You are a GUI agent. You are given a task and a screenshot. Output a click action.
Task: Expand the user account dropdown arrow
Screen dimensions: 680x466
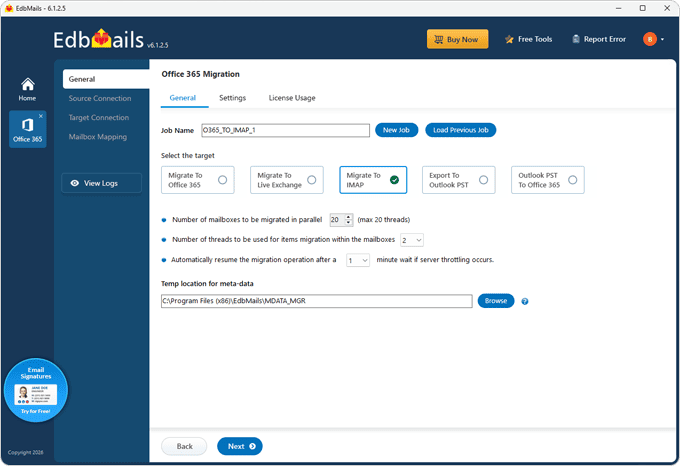click(x=663, y=39)
